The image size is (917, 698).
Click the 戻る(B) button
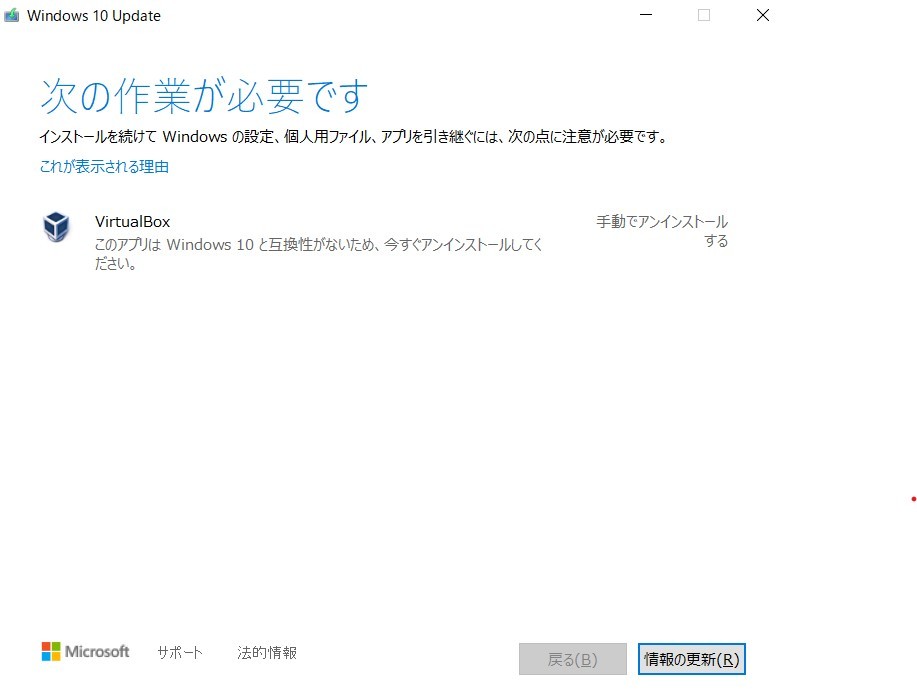573,659
